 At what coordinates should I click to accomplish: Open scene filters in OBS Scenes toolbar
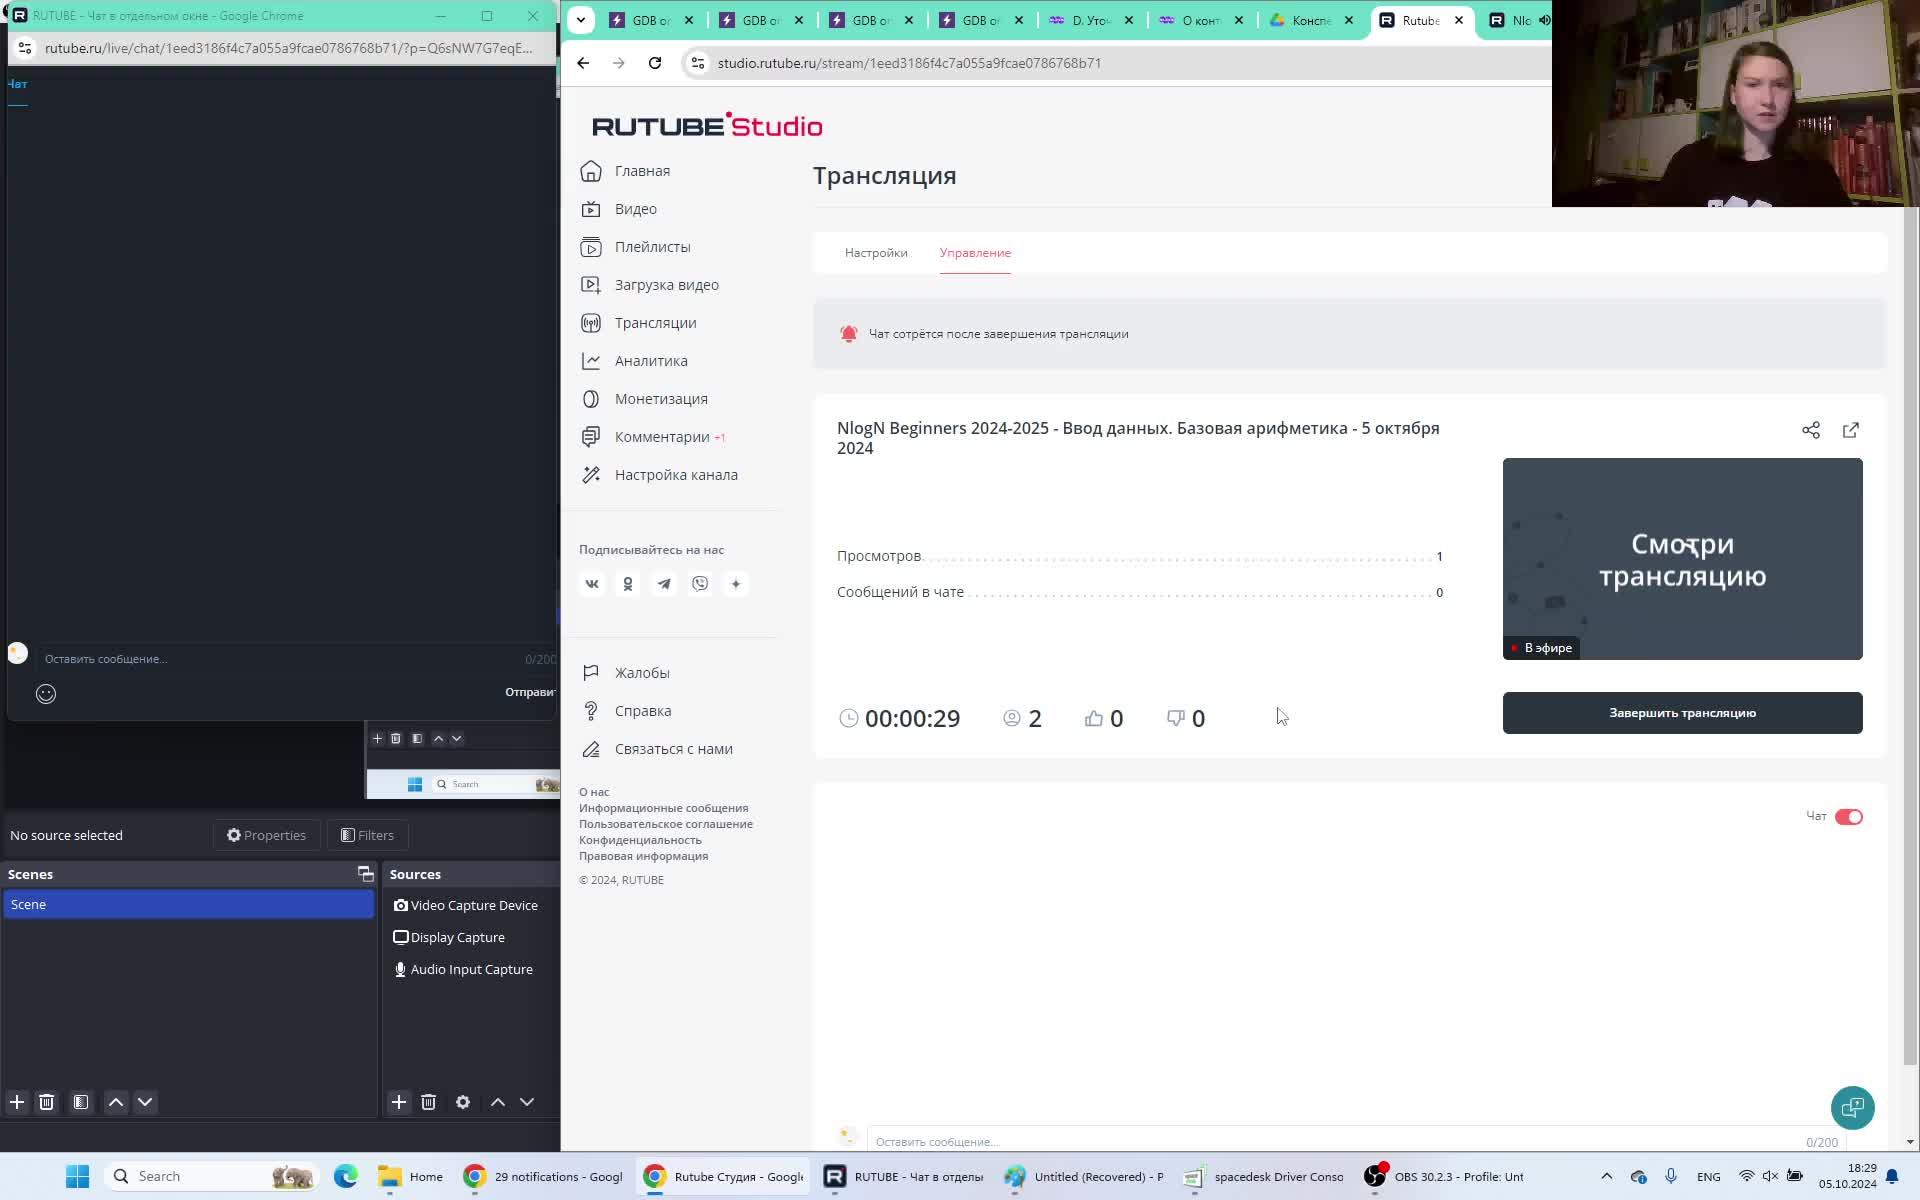coord(81,1102)
